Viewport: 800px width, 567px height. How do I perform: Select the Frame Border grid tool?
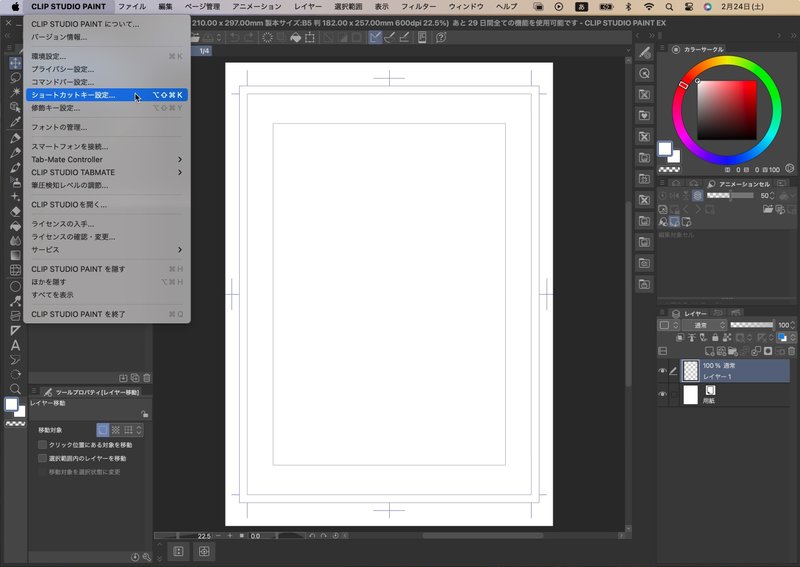[15, 270]
